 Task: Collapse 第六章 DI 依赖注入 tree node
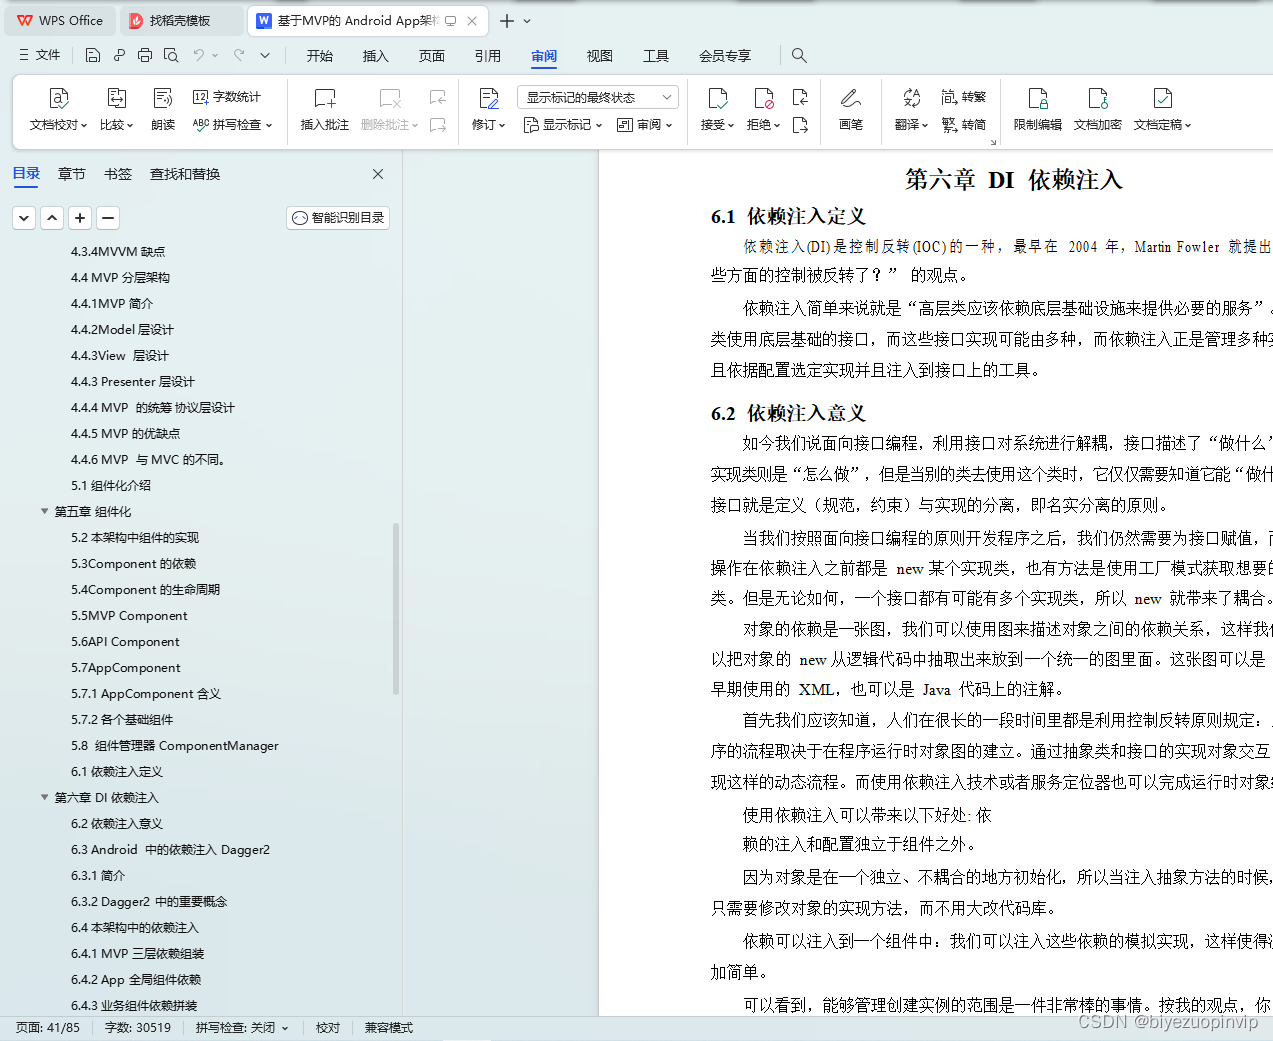point(44,797)
